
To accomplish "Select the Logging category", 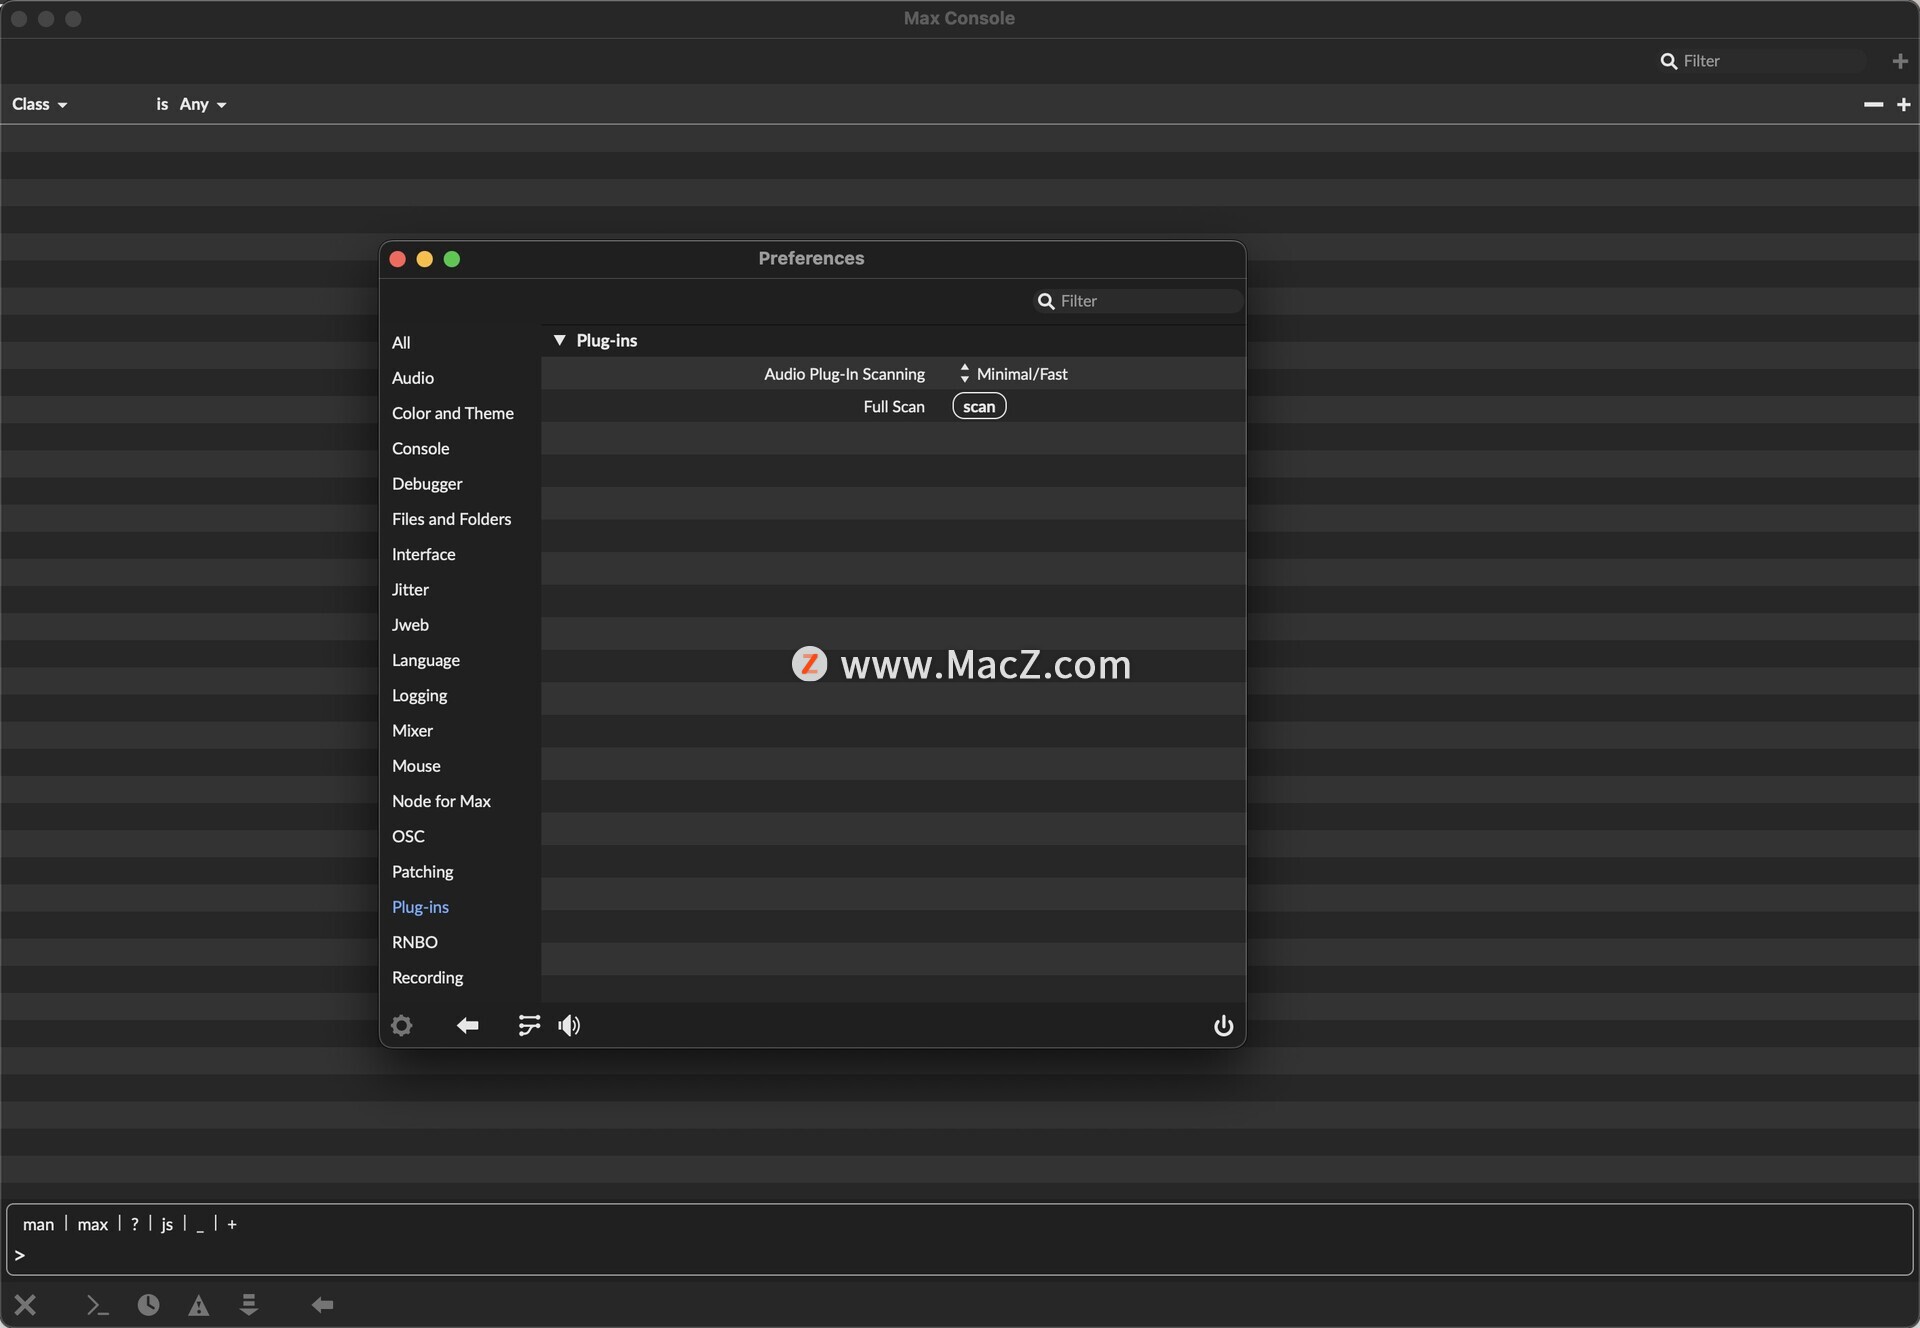I will tap(419, 695).
